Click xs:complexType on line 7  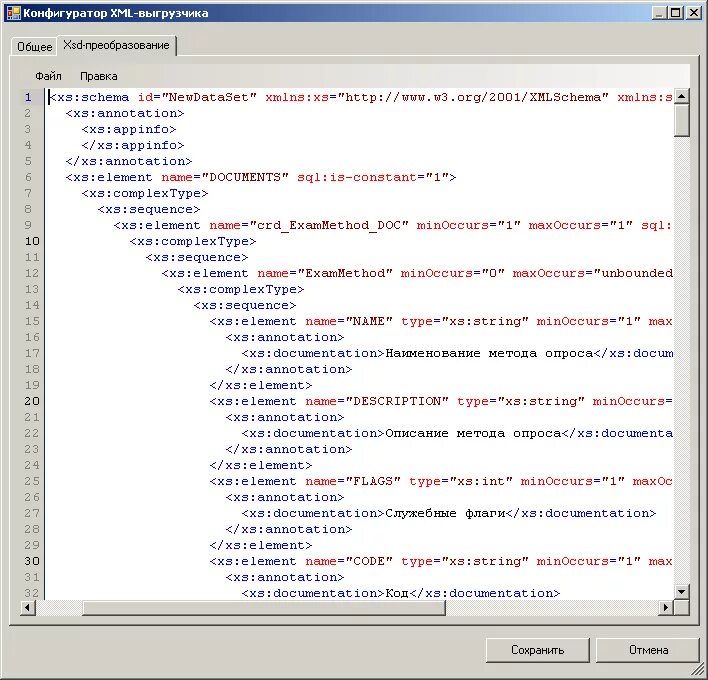144,193
